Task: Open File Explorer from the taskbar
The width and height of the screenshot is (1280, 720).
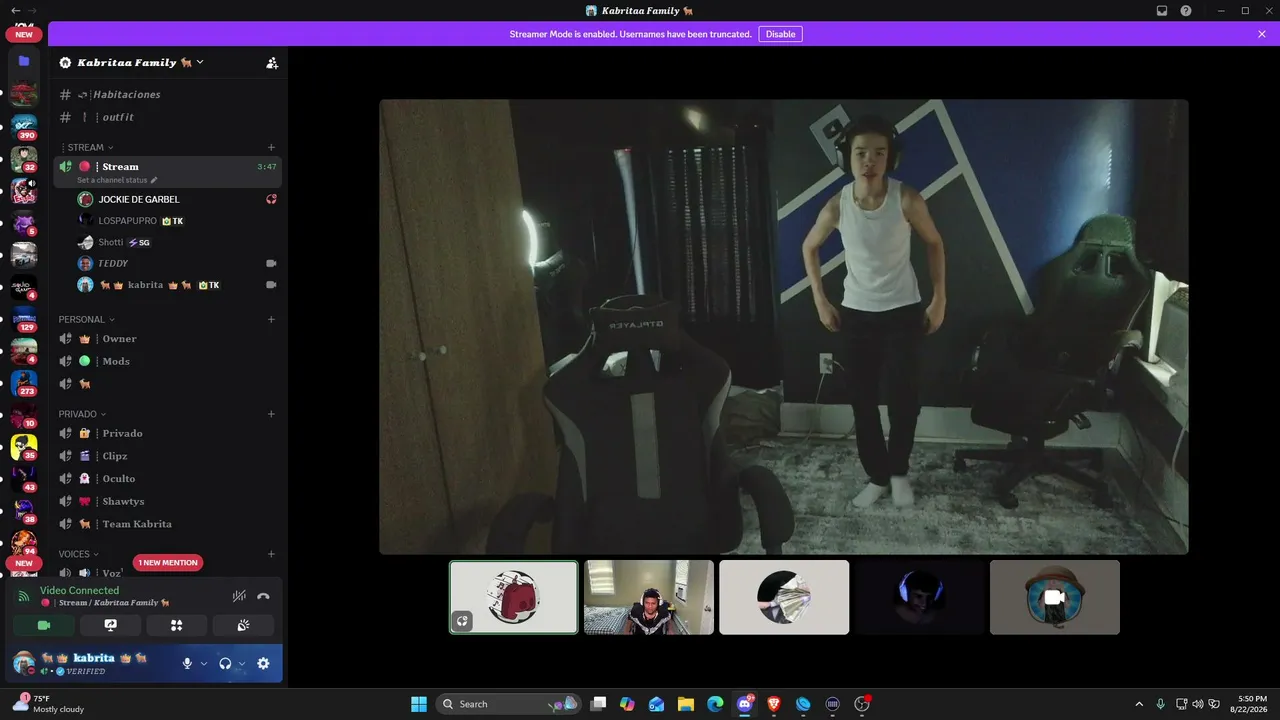Action: point(686,704)
